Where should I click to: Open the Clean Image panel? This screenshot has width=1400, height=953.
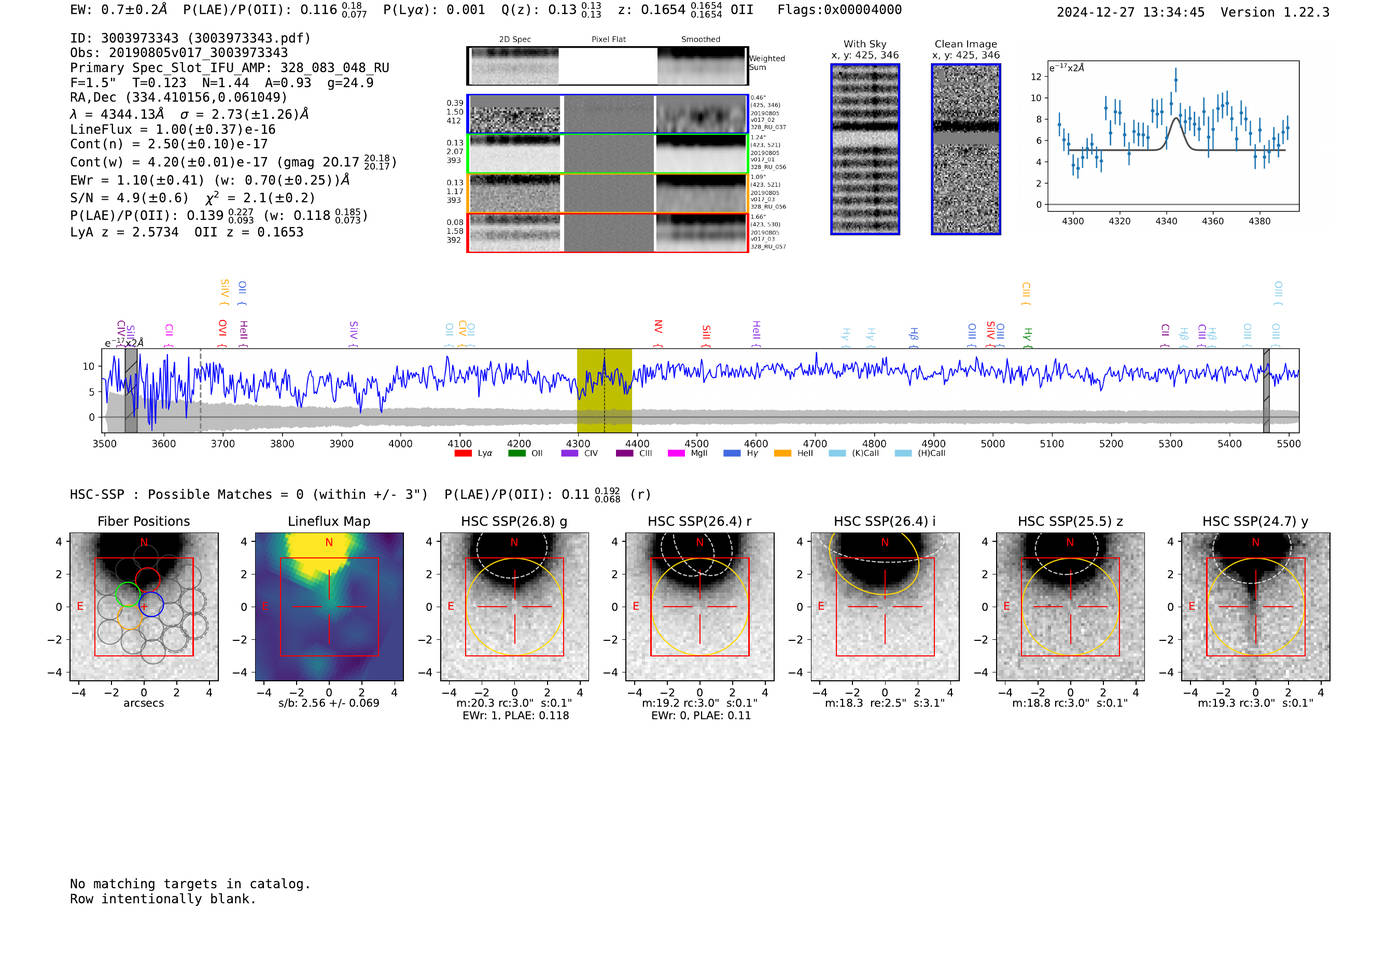click(x=966, y=149)
